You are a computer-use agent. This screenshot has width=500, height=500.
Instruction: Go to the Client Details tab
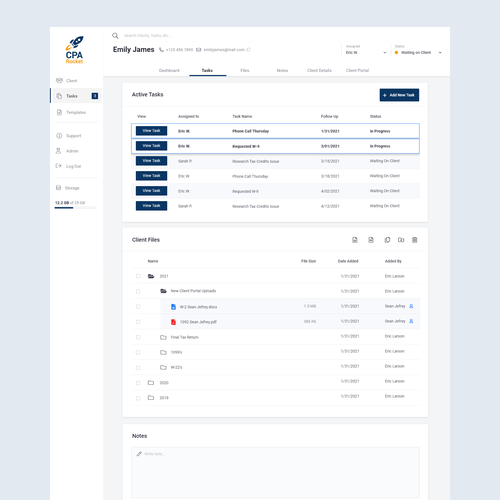coord(319,70)
